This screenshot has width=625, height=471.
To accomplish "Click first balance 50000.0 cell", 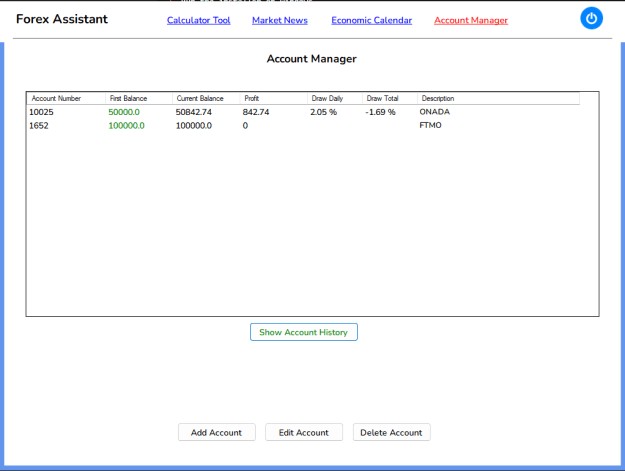I will coord(124,112).
